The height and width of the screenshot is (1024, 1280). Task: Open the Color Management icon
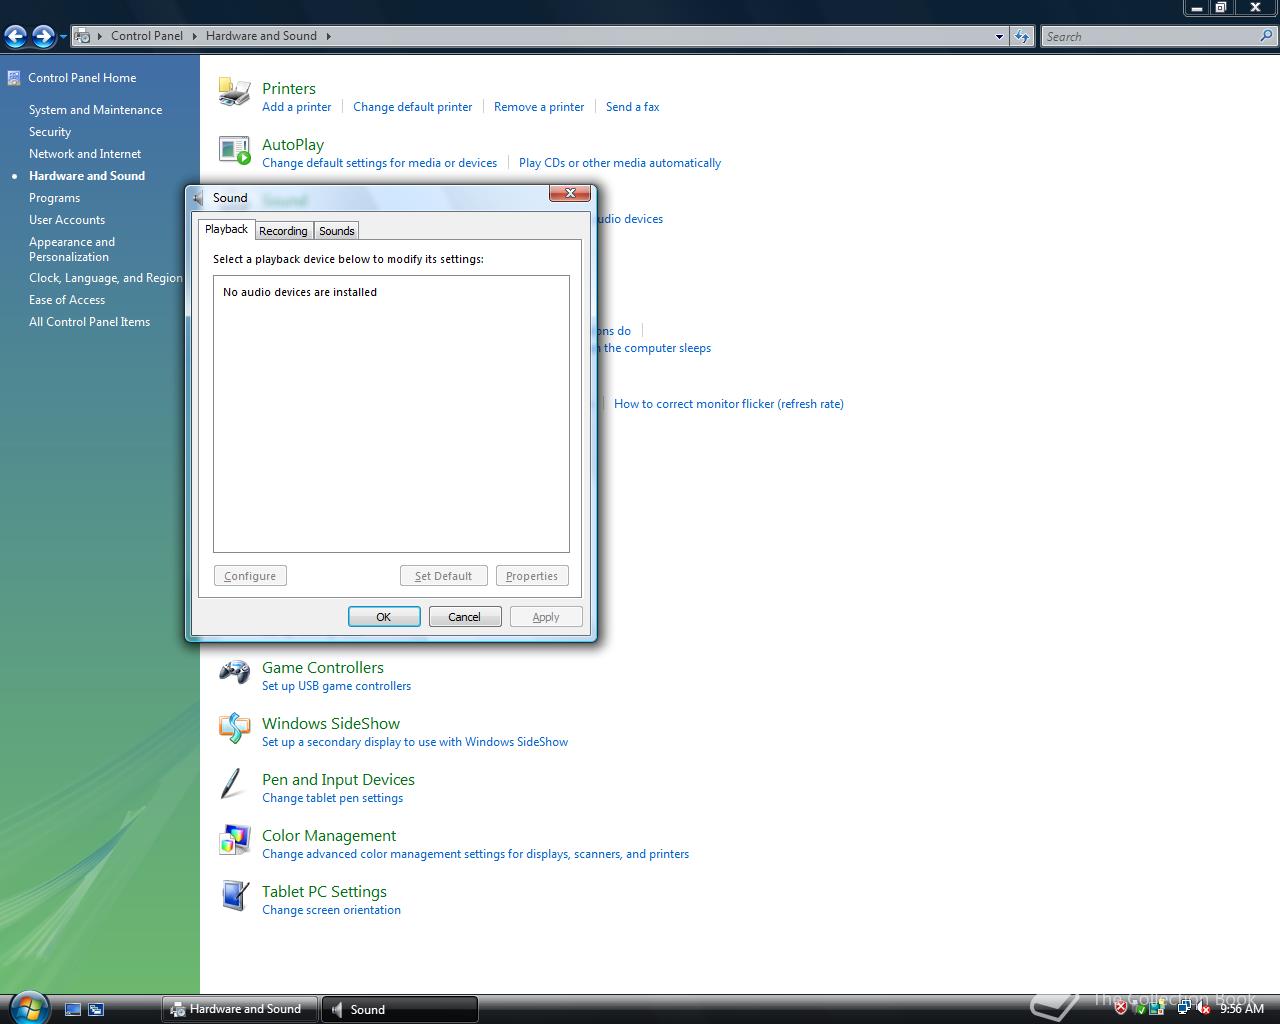click(x=234, y=840)
